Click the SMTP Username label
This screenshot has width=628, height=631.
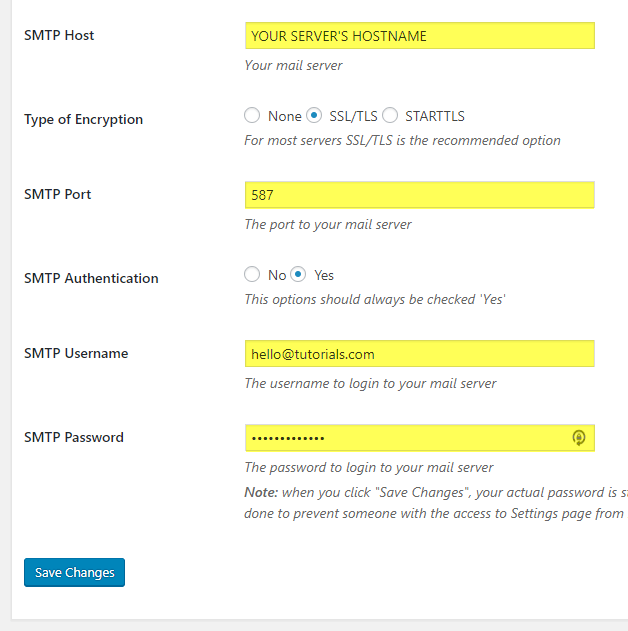76,353
